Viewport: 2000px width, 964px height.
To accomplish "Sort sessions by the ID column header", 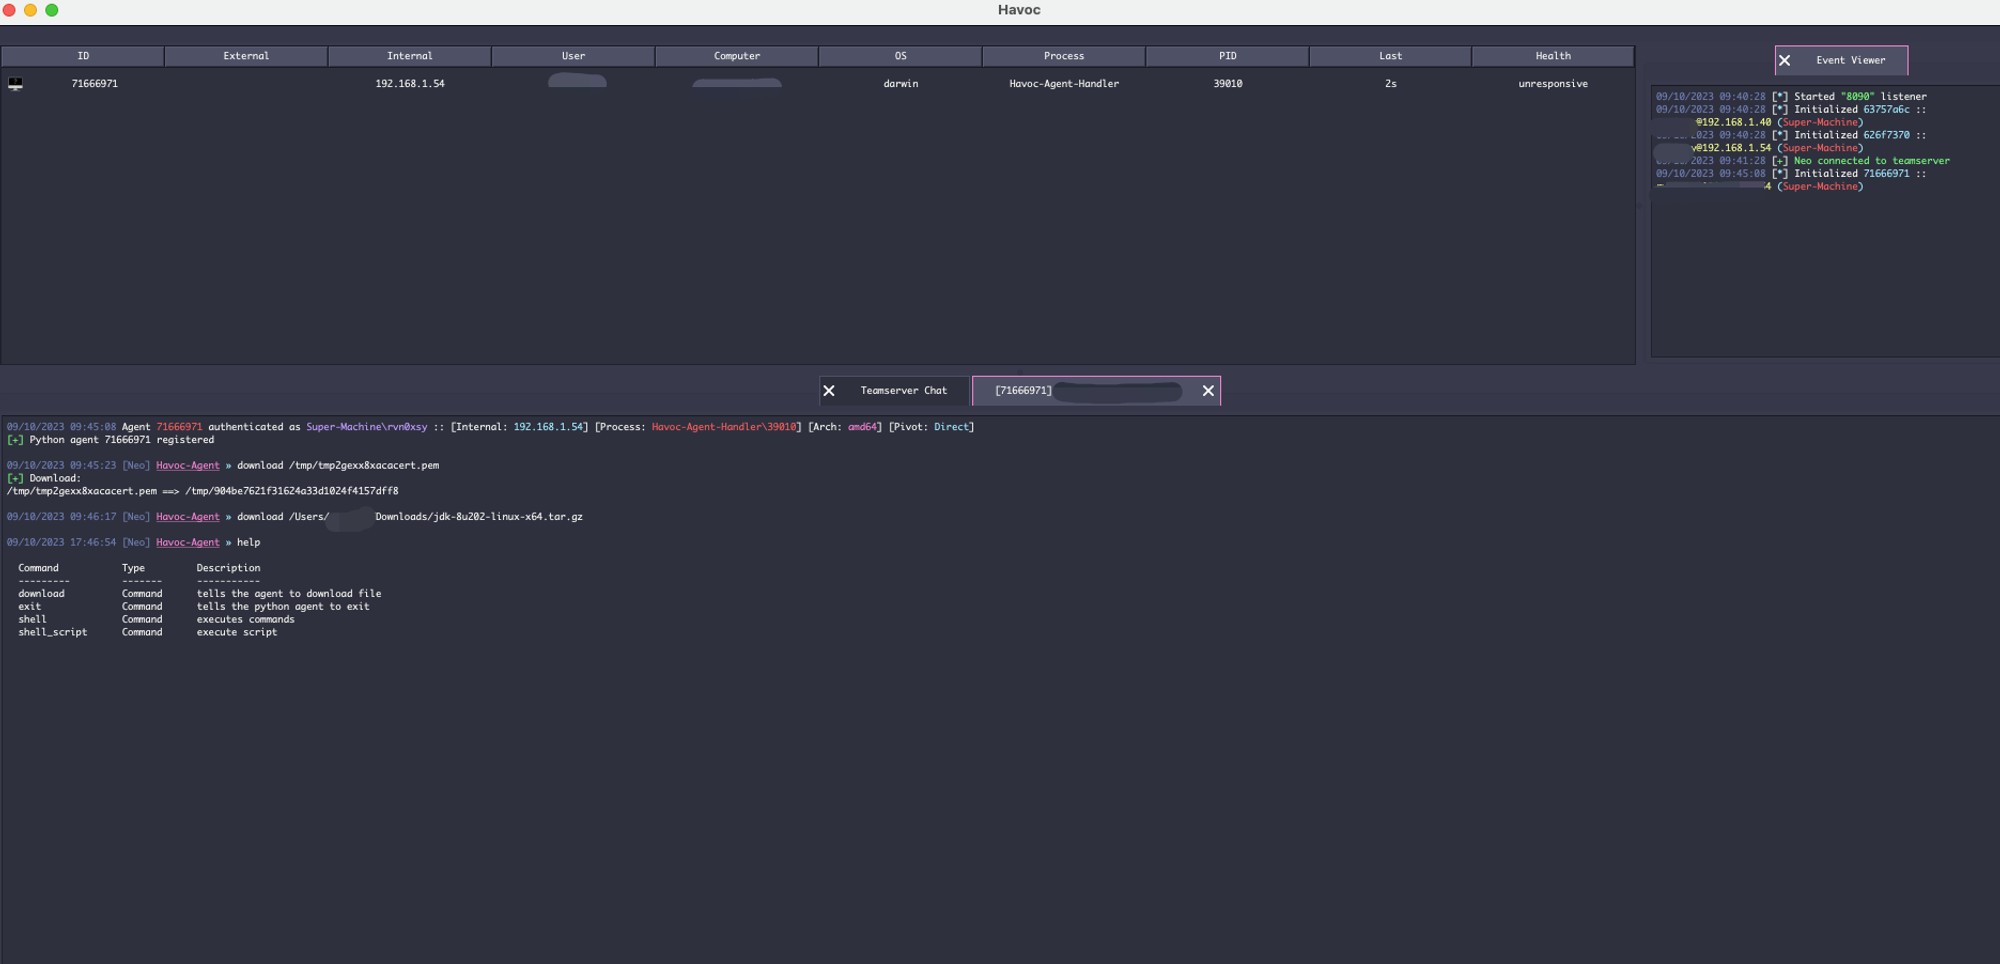I will (x=83, y=56).
